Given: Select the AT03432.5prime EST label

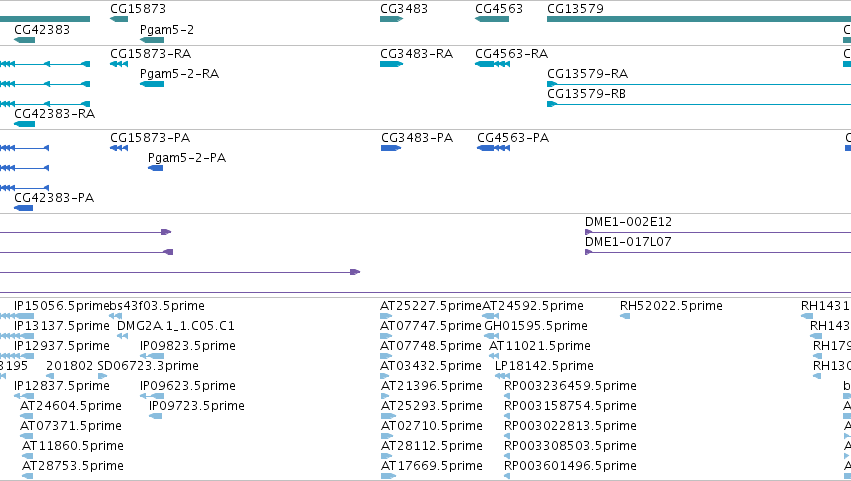Looking at the screenshot, I should click(x=430, y=365).
